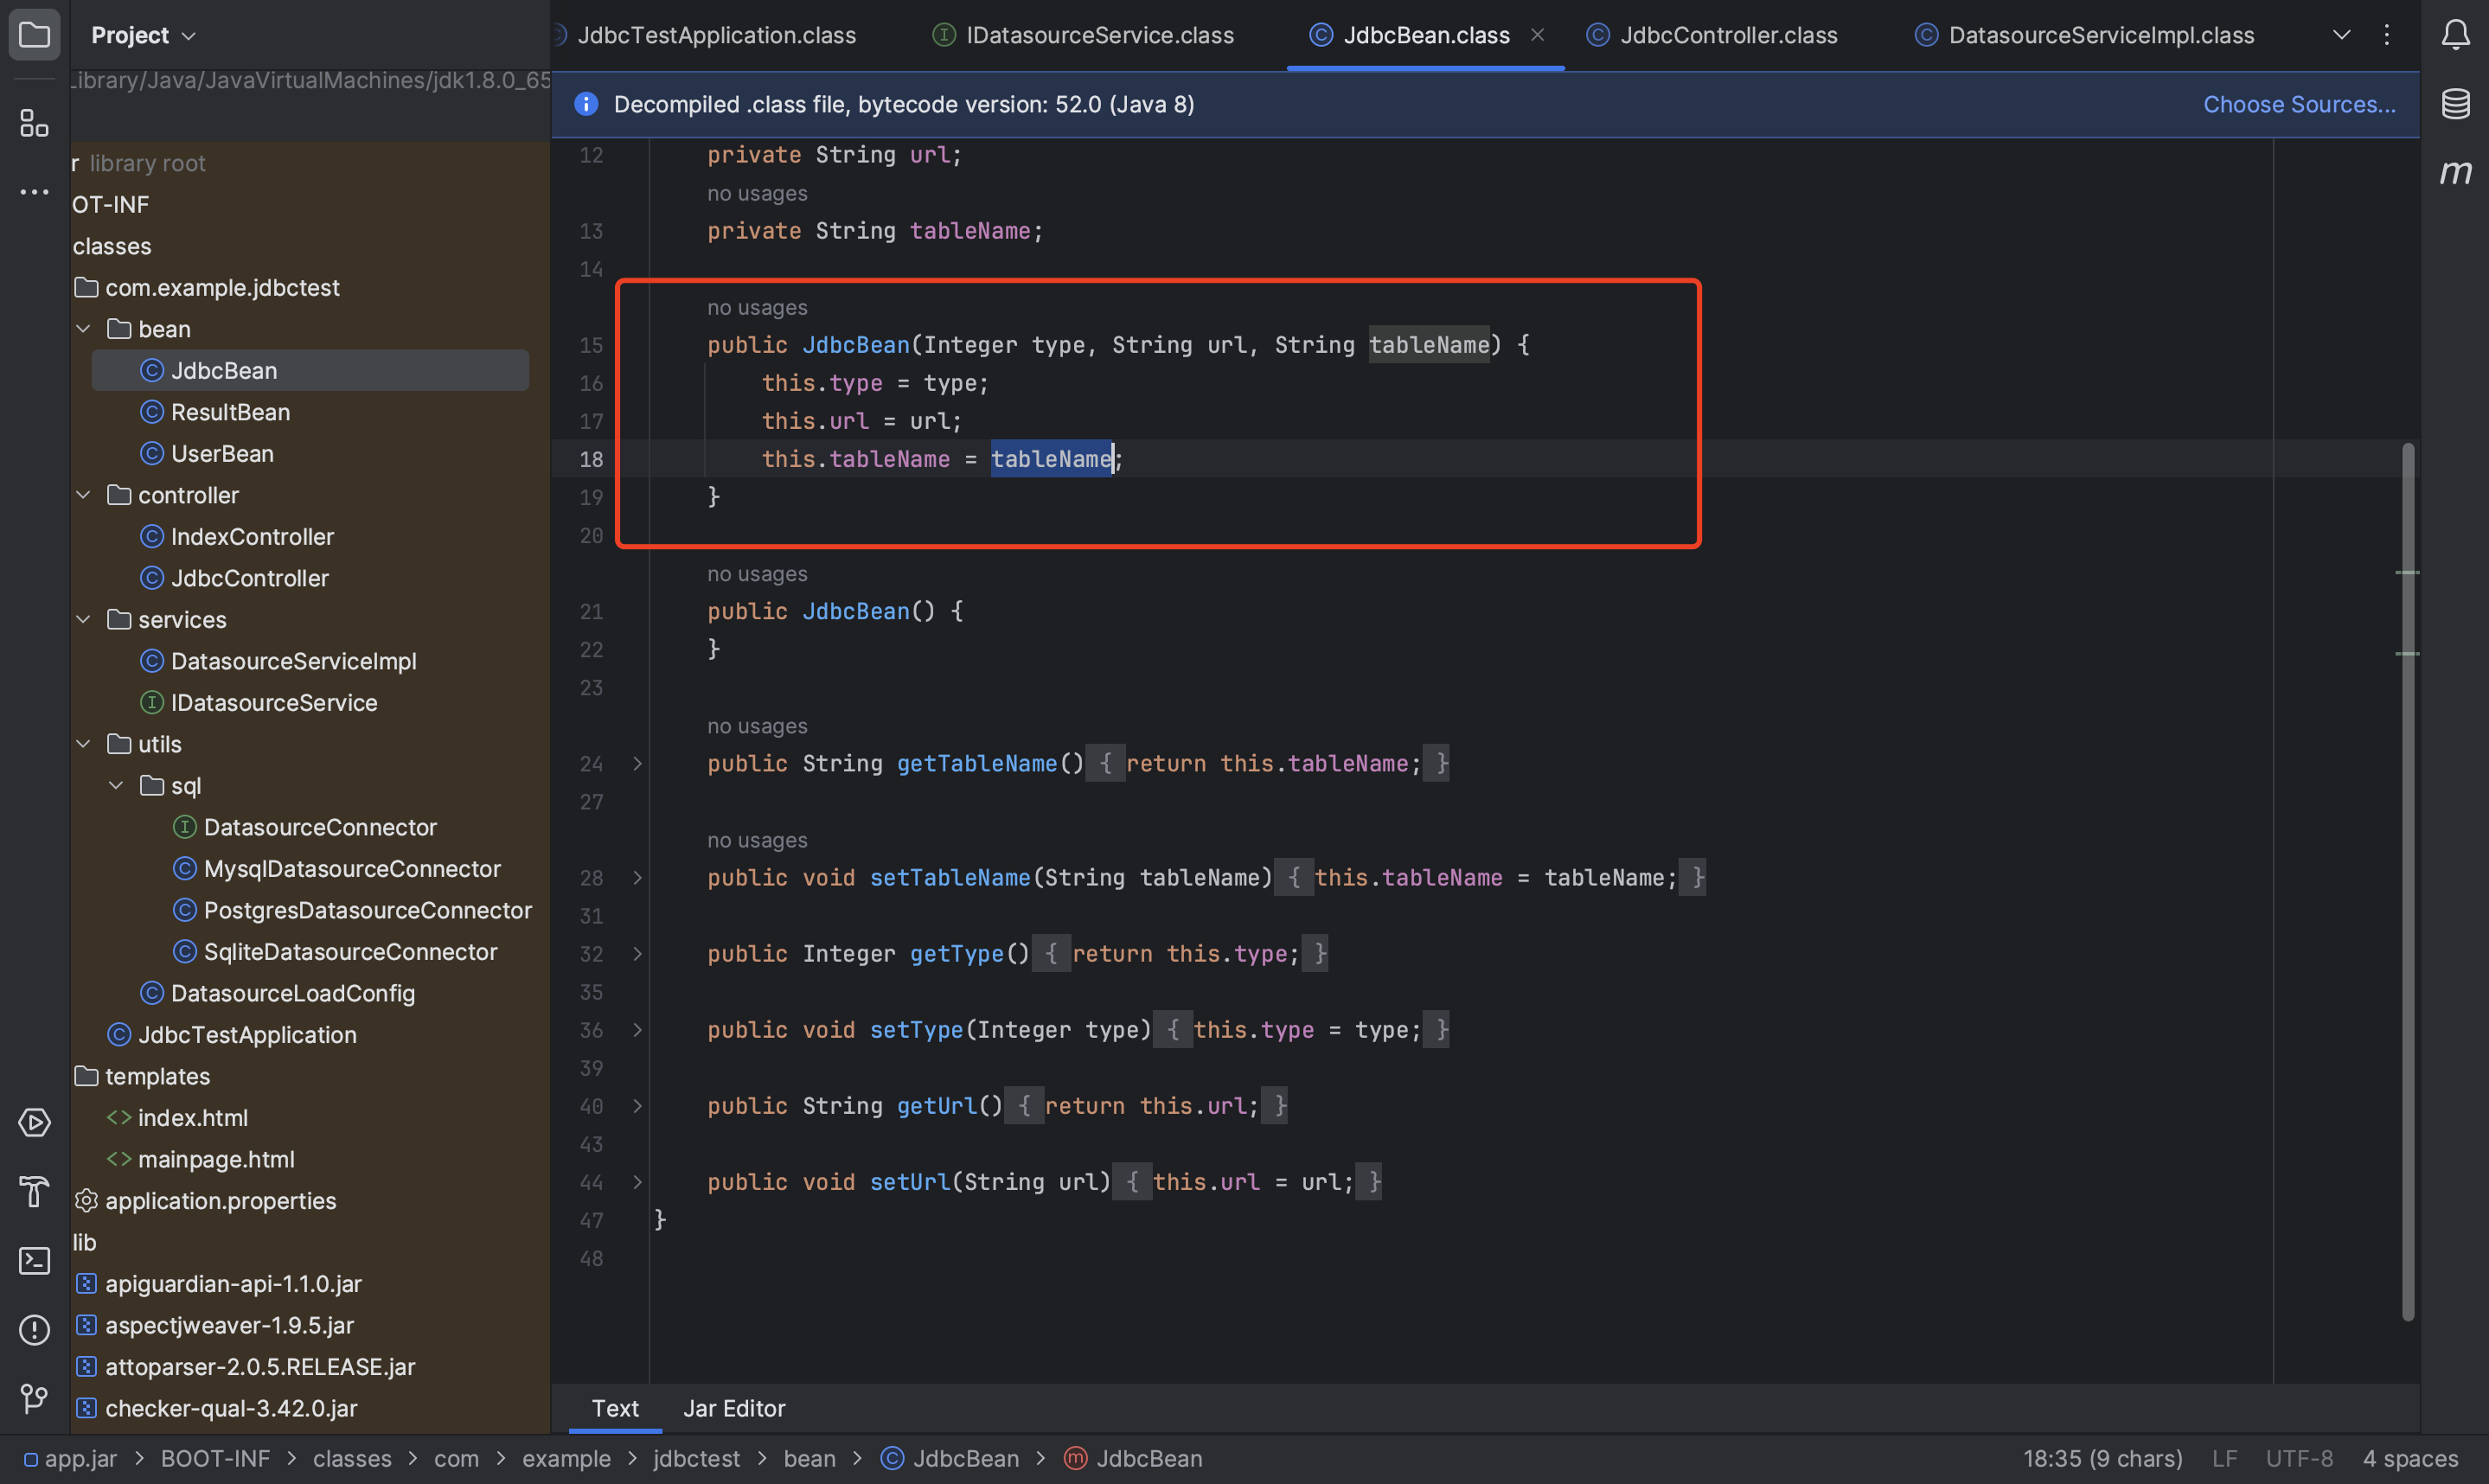Select the Text bottom tab
Image resolution: width=2489 pixels, height=1484 pixels.
[x=615, y=1408]
